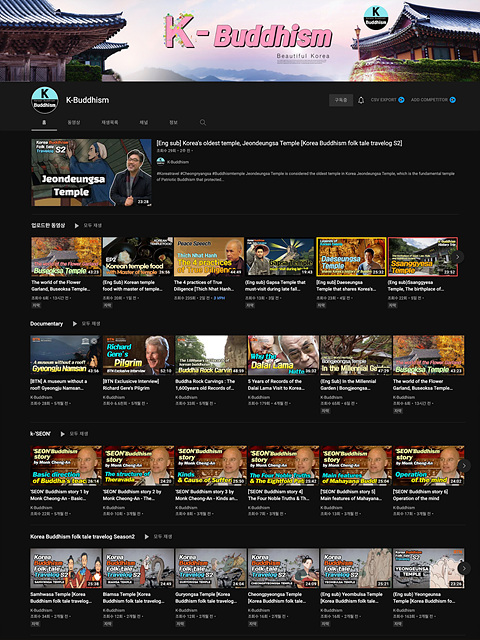This screenshot has height=640, width=480.
Task: Click title 'Guryongsa Temple [Korea Buddhism folk tale travelog'
Action: click(206, 598)
